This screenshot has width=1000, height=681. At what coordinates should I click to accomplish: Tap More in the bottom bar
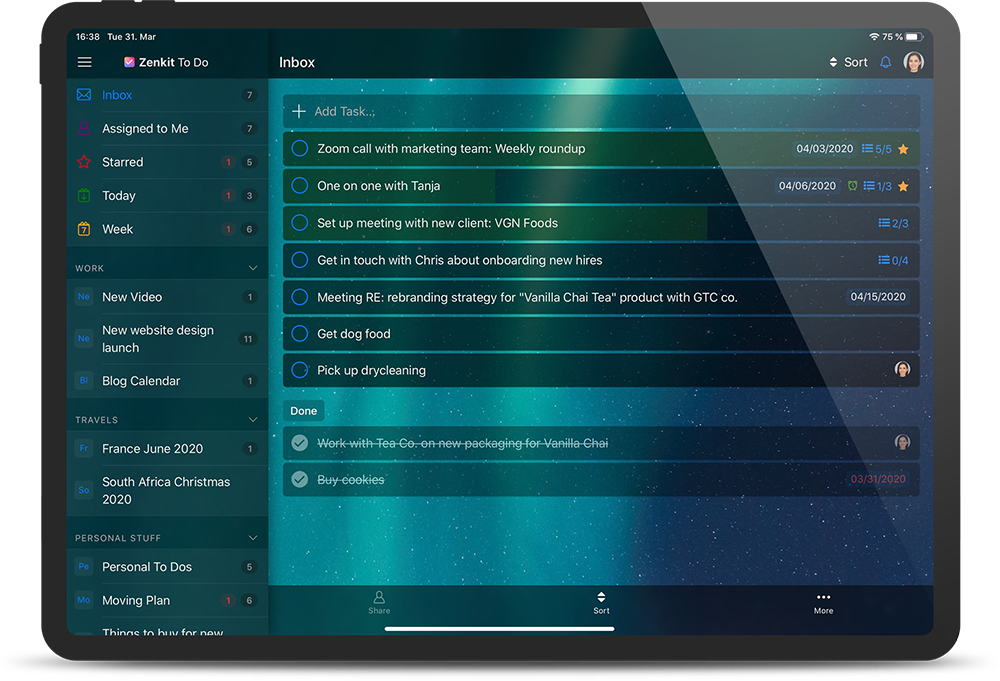(x=823, y=603)
